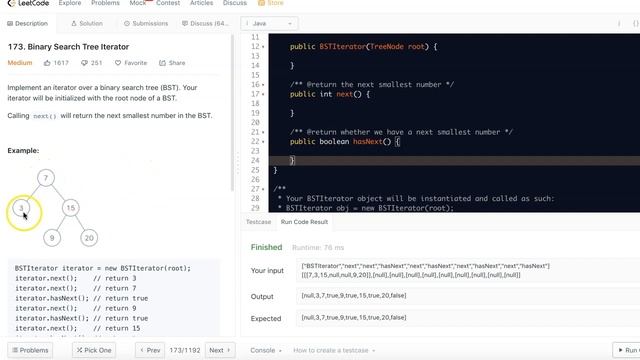Image resolution: width=640 pixels, height=360 pixels.
Task: Click the Favorite heart button
Action: tap(131, 63)
